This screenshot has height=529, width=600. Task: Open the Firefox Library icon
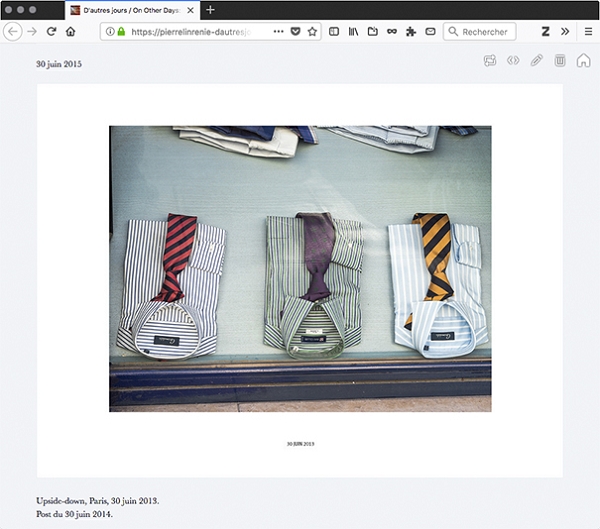pos(353,32)
